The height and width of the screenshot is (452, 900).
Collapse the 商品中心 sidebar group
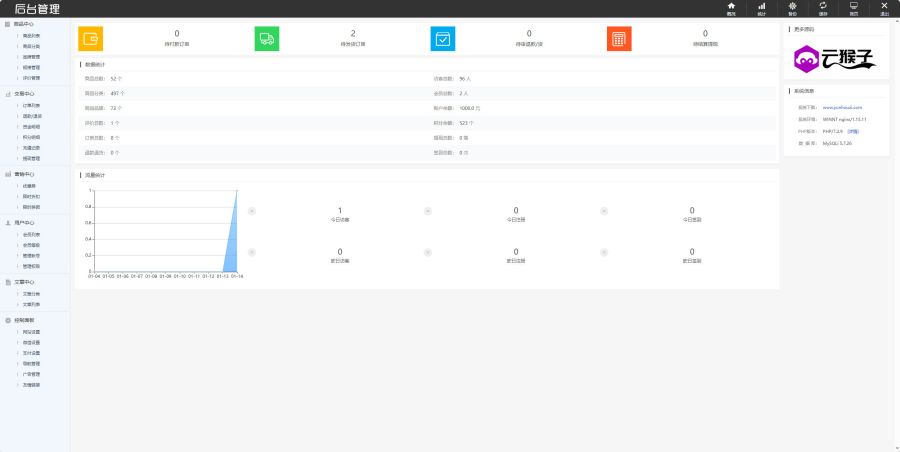tap(23, 23)
